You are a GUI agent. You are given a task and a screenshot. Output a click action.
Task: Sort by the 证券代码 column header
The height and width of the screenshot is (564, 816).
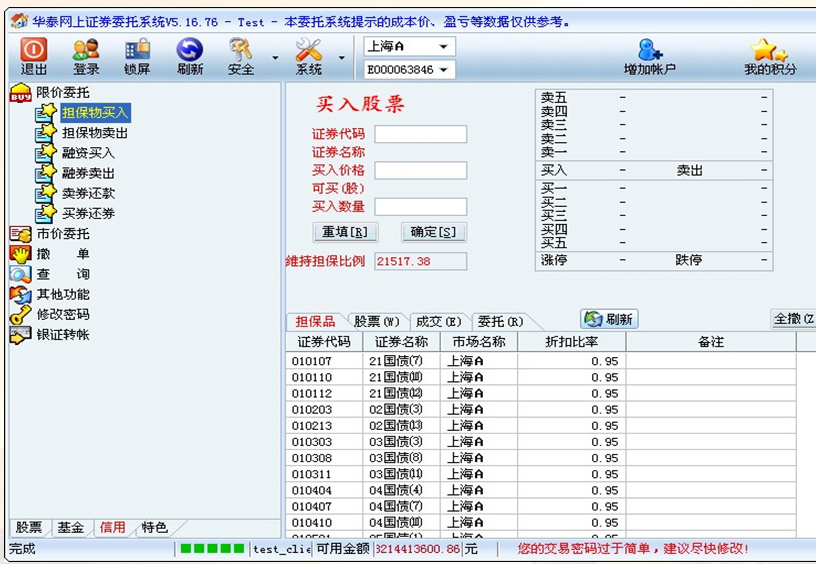324,342
